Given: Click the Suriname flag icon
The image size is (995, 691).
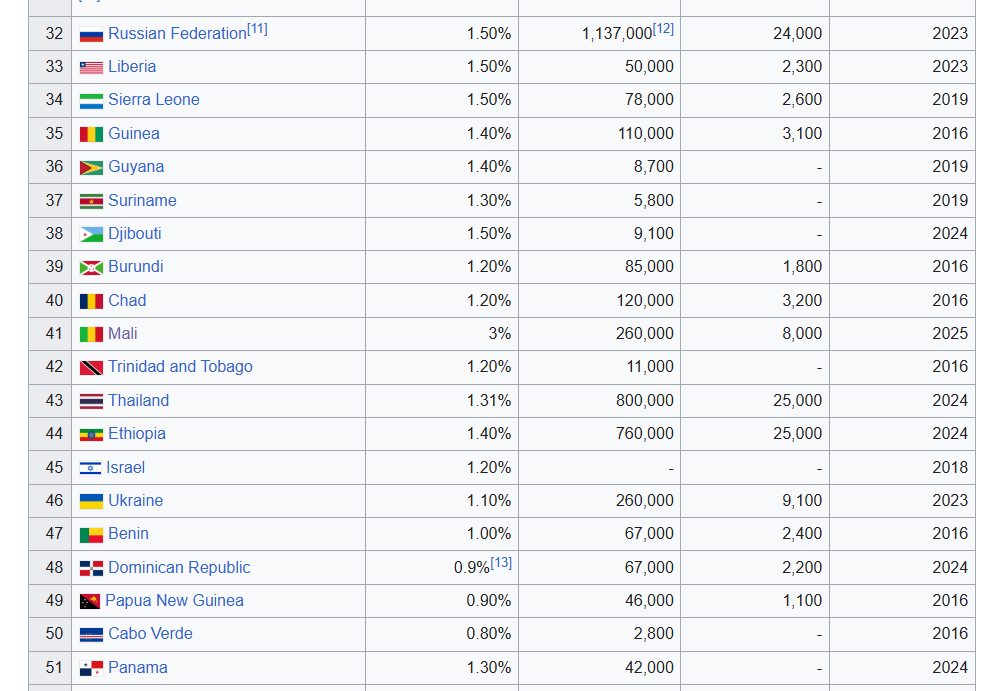Looking at the screenshot, I should 91,201.
